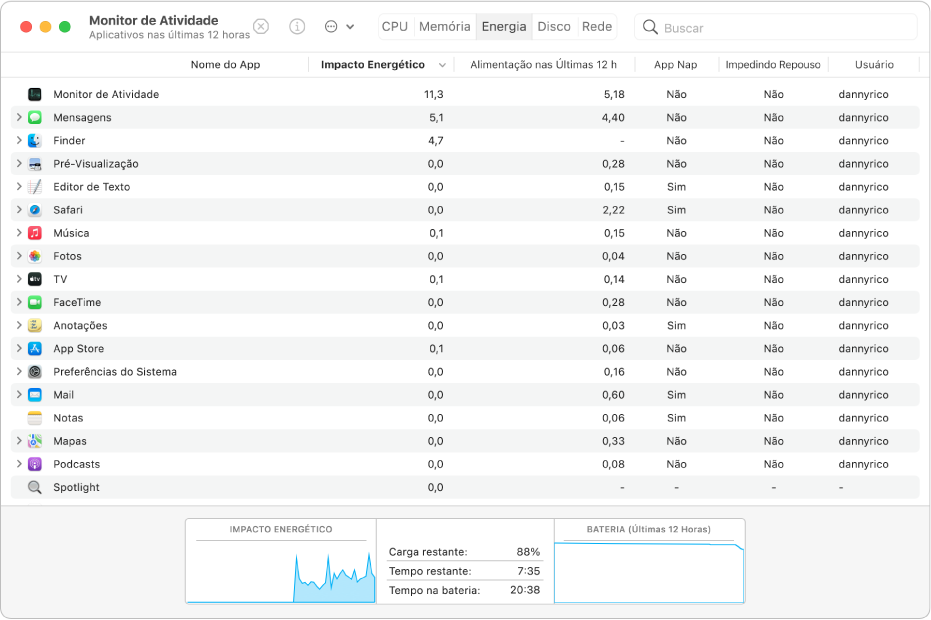This screenshot has width=931, height=620.
Task: Select the Monitor de Atividade row name
Action: (106, 94)
